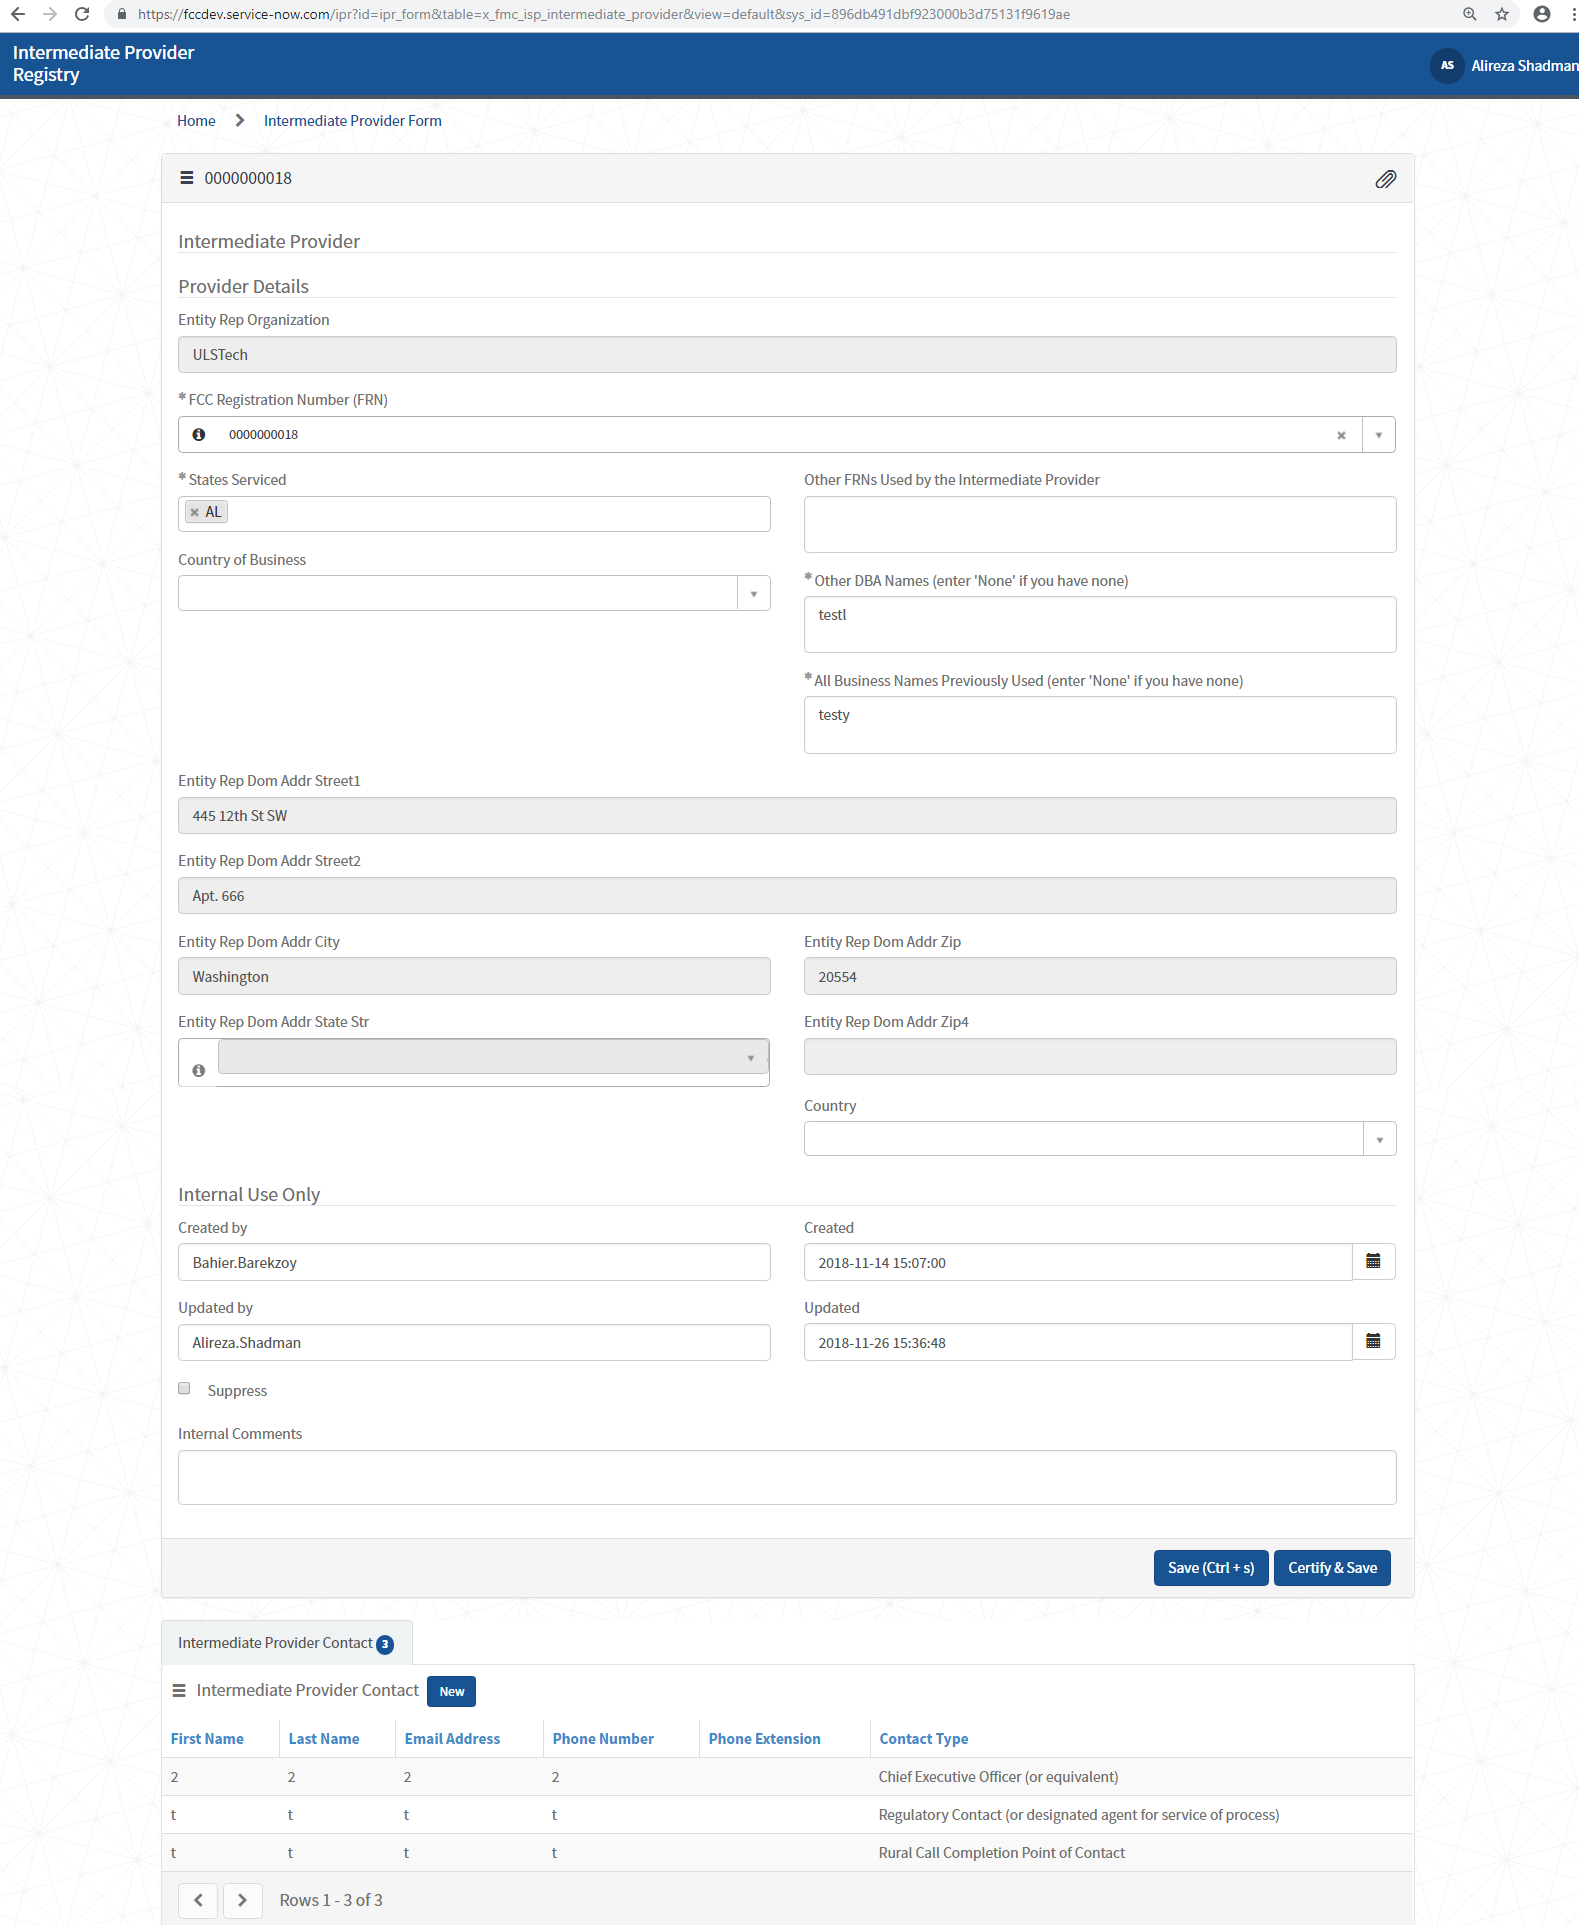Click the paperclip attachment icon
The width and height of the screenshot is (1579, 1925).
[x=1385, y=179]
